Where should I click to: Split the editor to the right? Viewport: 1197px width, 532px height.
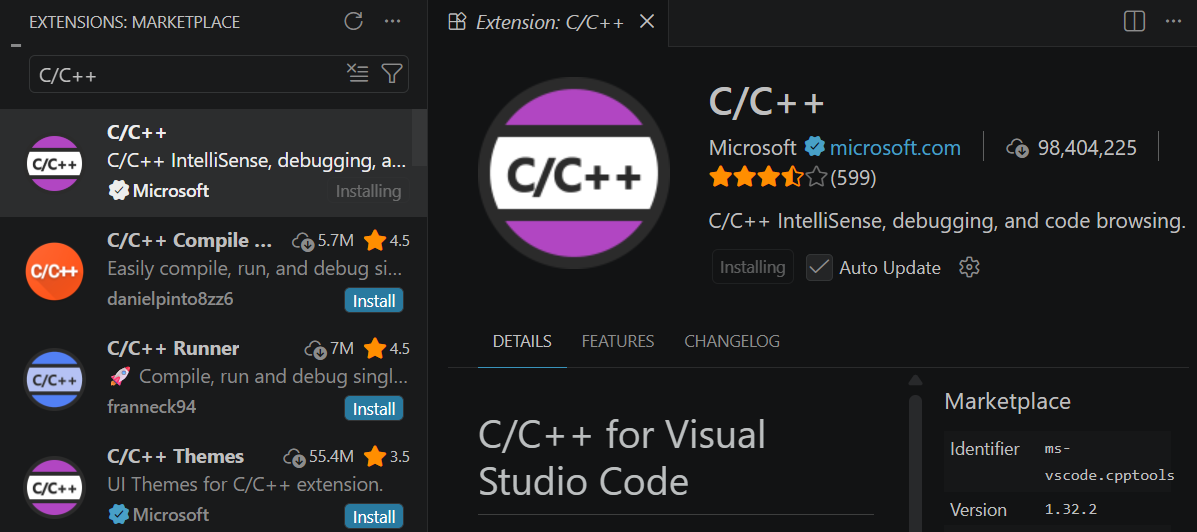1134,21
